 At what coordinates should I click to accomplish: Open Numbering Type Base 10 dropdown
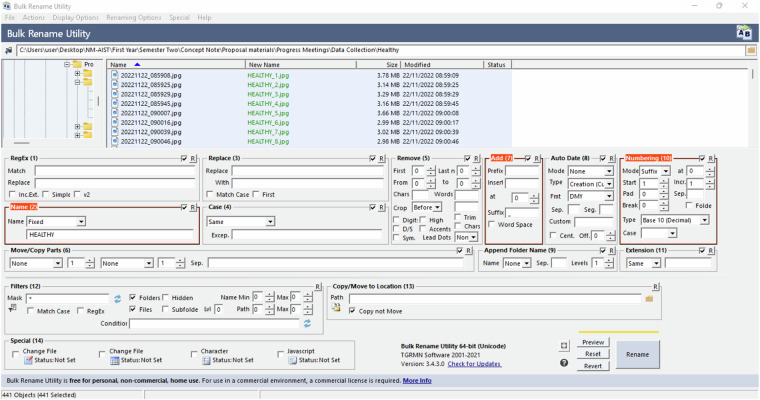(675, 220)
